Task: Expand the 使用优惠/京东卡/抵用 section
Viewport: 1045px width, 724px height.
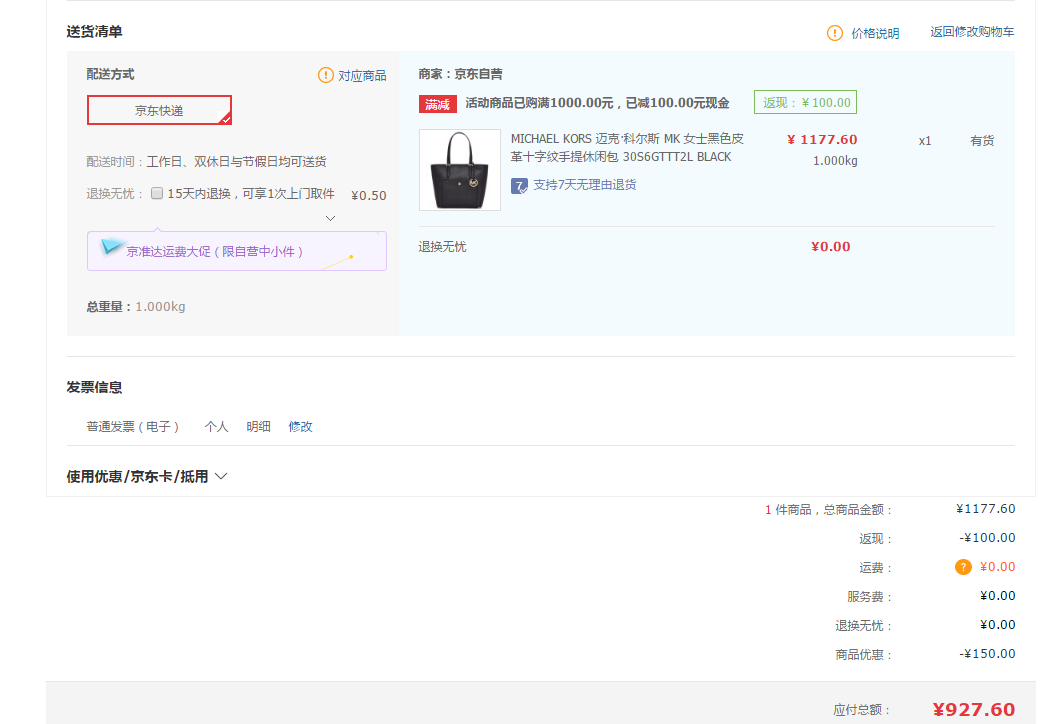Action: [147, 476]
